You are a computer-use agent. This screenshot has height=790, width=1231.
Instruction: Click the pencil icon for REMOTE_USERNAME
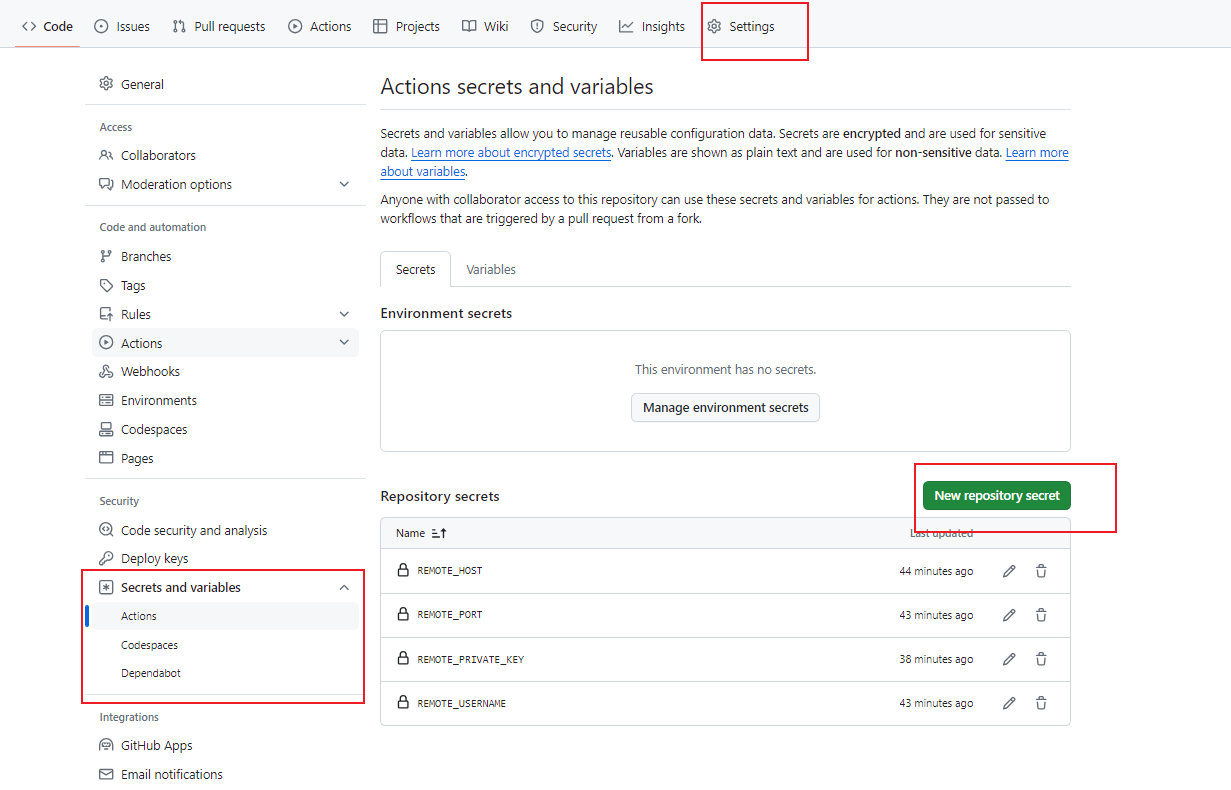pyautogui.click(x=1009, y=703)
